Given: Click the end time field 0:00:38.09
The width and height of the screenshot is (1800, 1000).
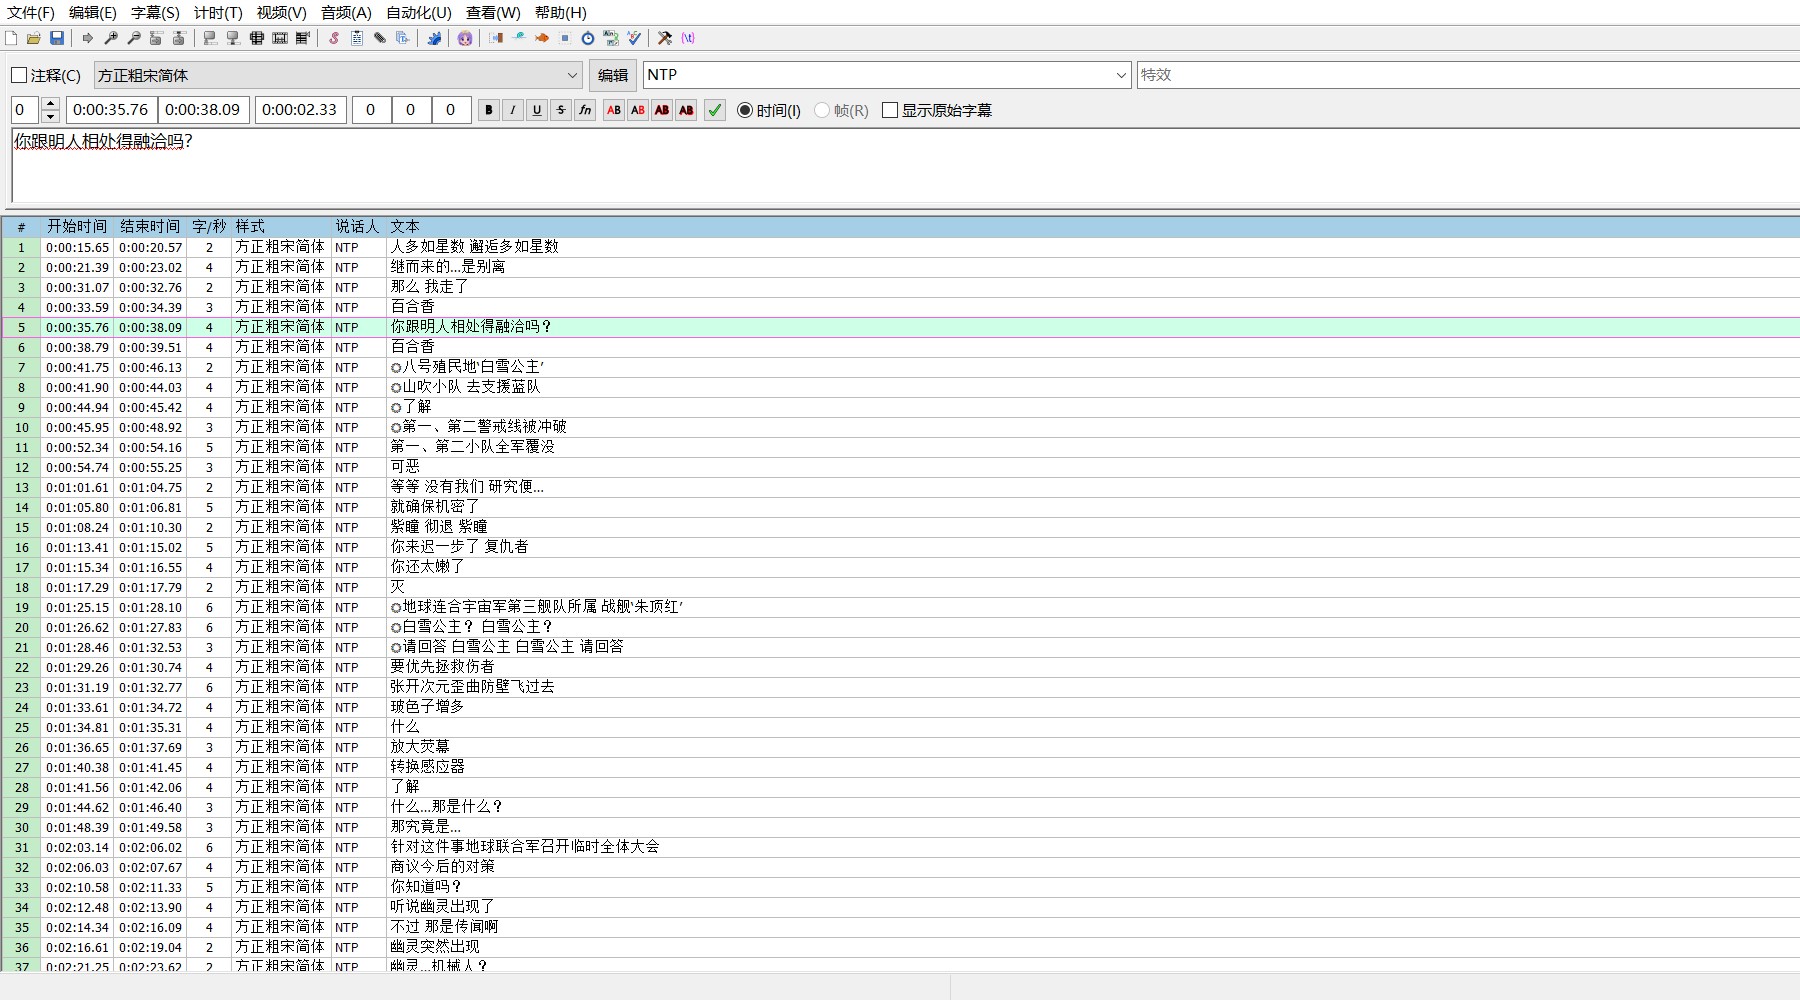Looking at the screenshot, I should 204,110.
